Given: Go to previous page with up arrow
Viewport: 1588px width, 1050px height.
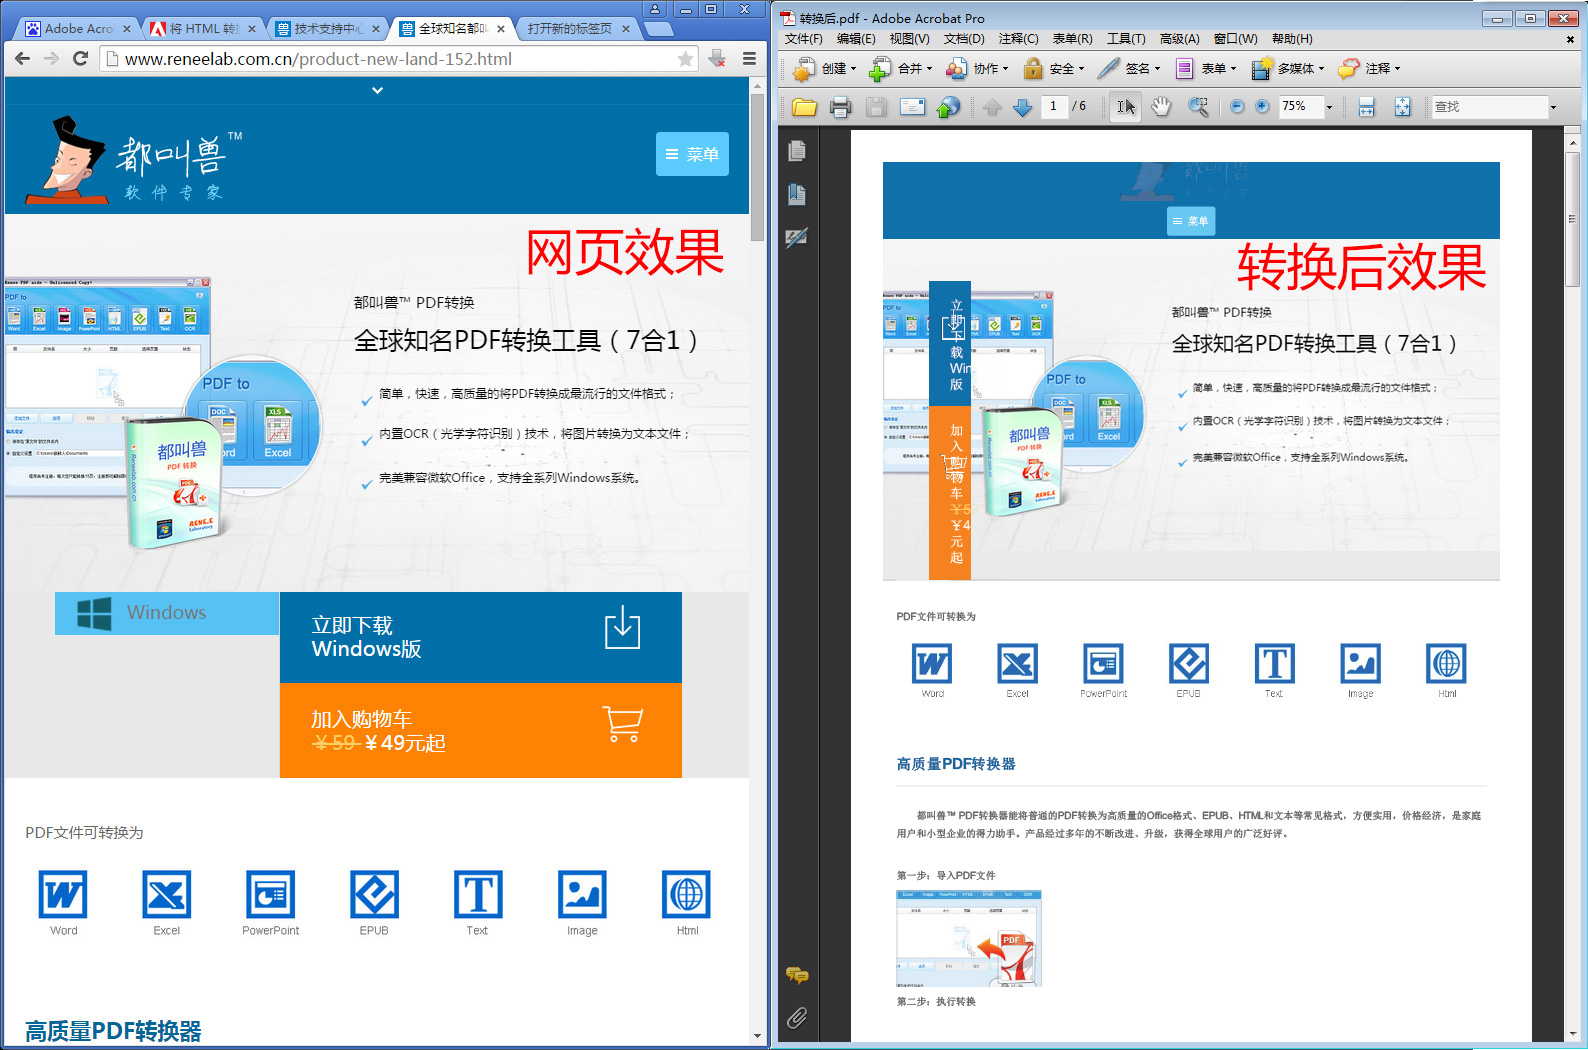Looking at the screenshot, I should 992,107.
